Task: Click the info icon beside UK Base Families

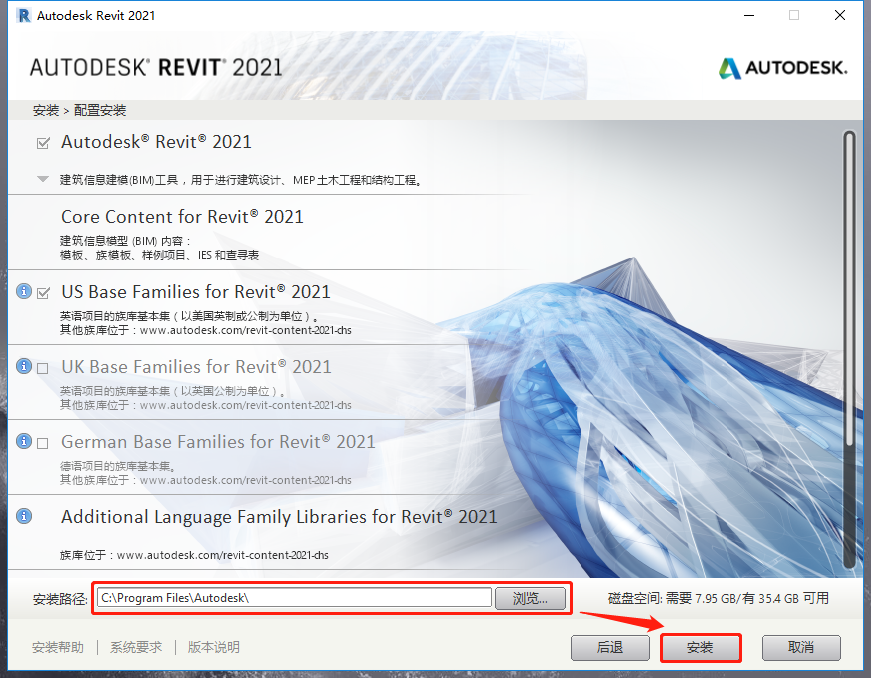Action: click(x=24, y=366)
